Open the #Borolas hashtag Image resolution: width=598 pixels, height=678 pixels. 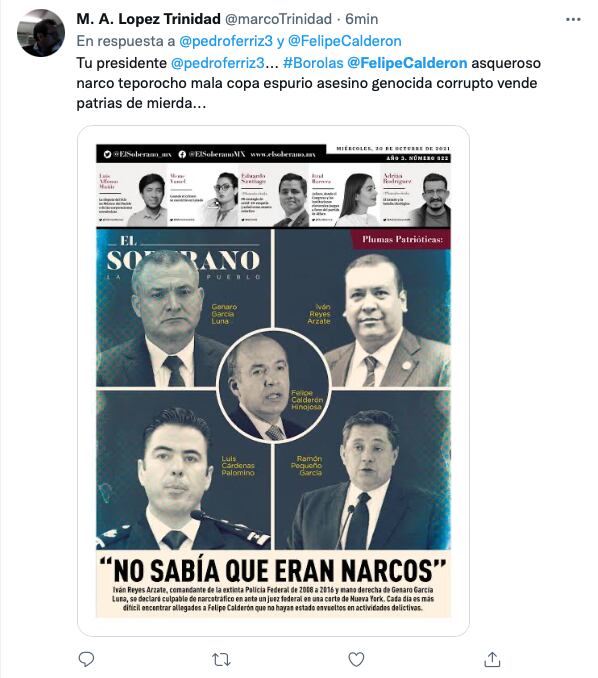click(x=313, y=63)
